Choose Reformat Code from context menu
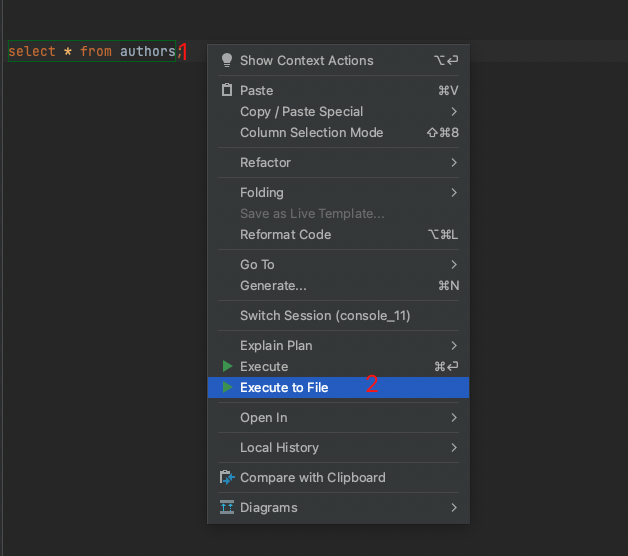This screenshot has height=556, width=628. coord(285,234)
